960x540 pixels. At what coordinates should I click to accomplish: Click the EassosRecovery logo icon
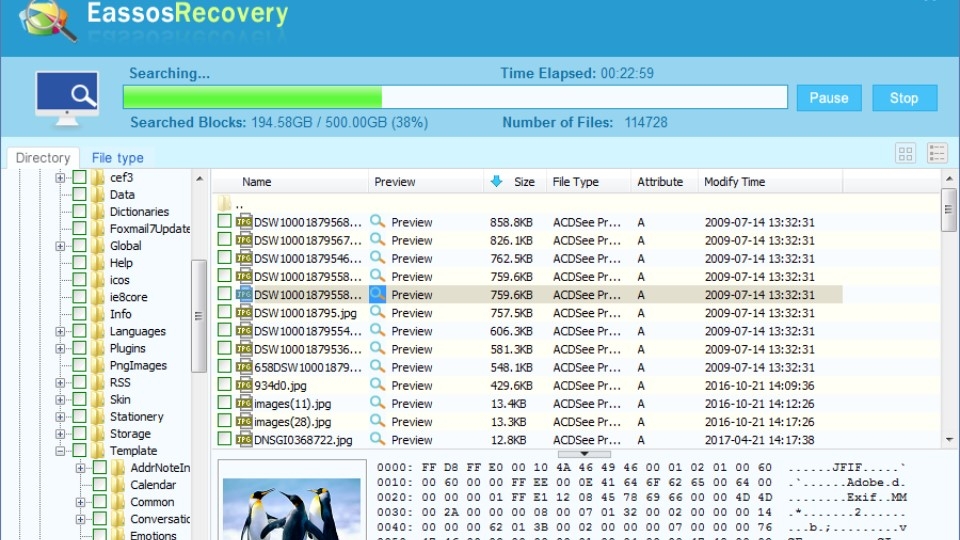tap(48, 20)
